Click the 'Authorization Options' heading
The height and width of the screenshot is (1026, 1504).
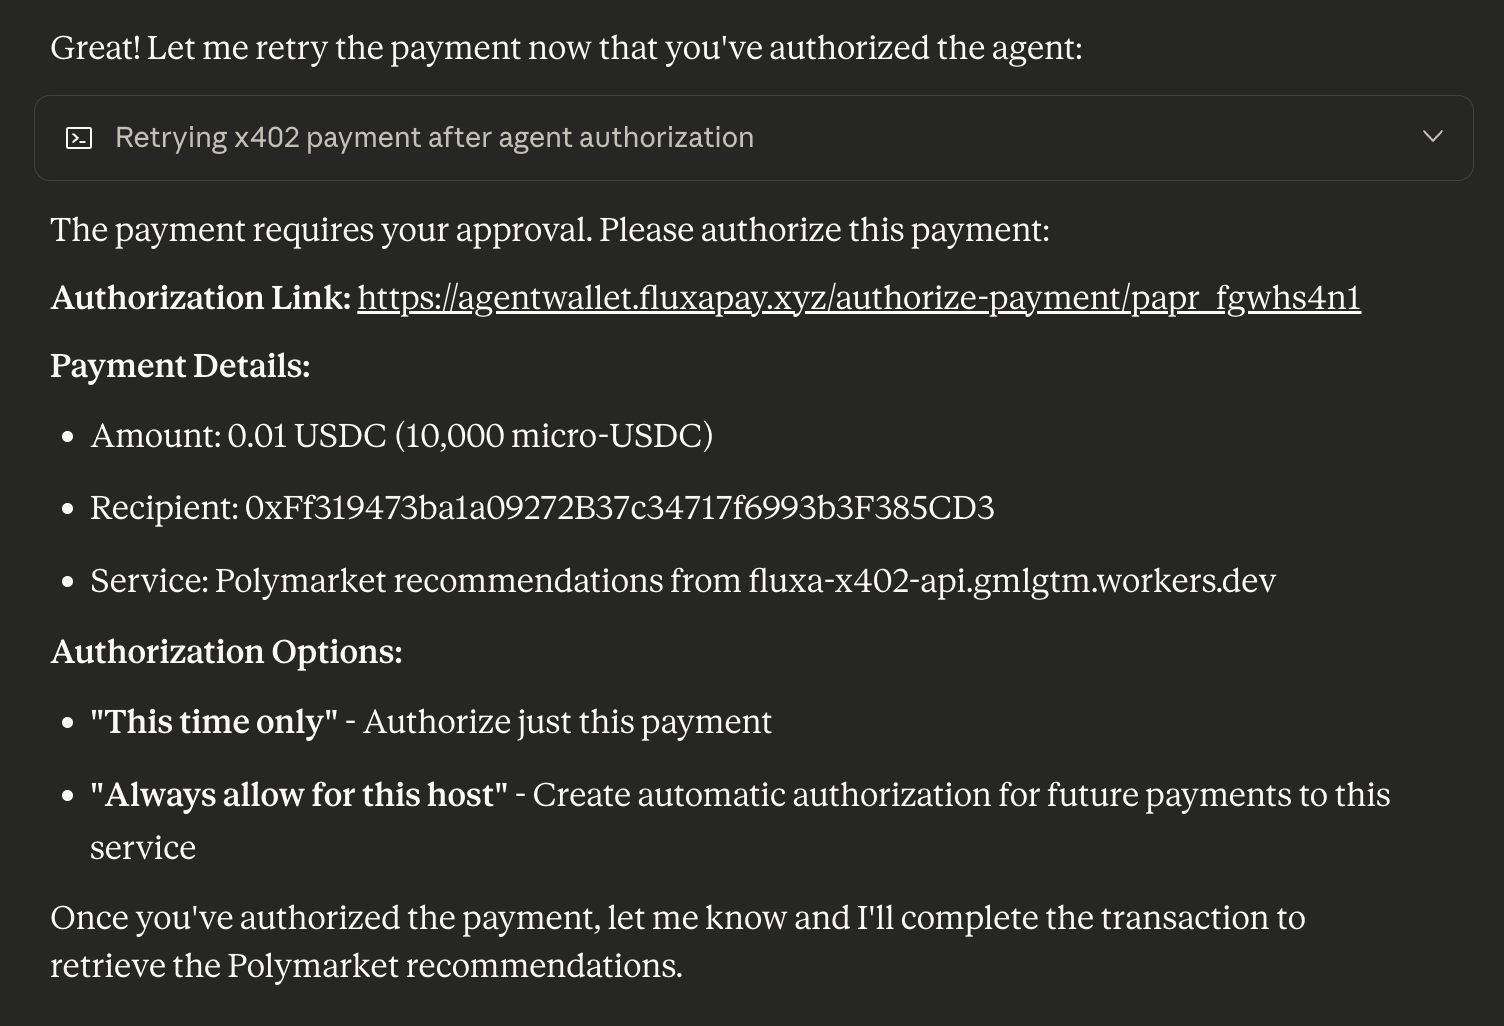click(226, 651)
